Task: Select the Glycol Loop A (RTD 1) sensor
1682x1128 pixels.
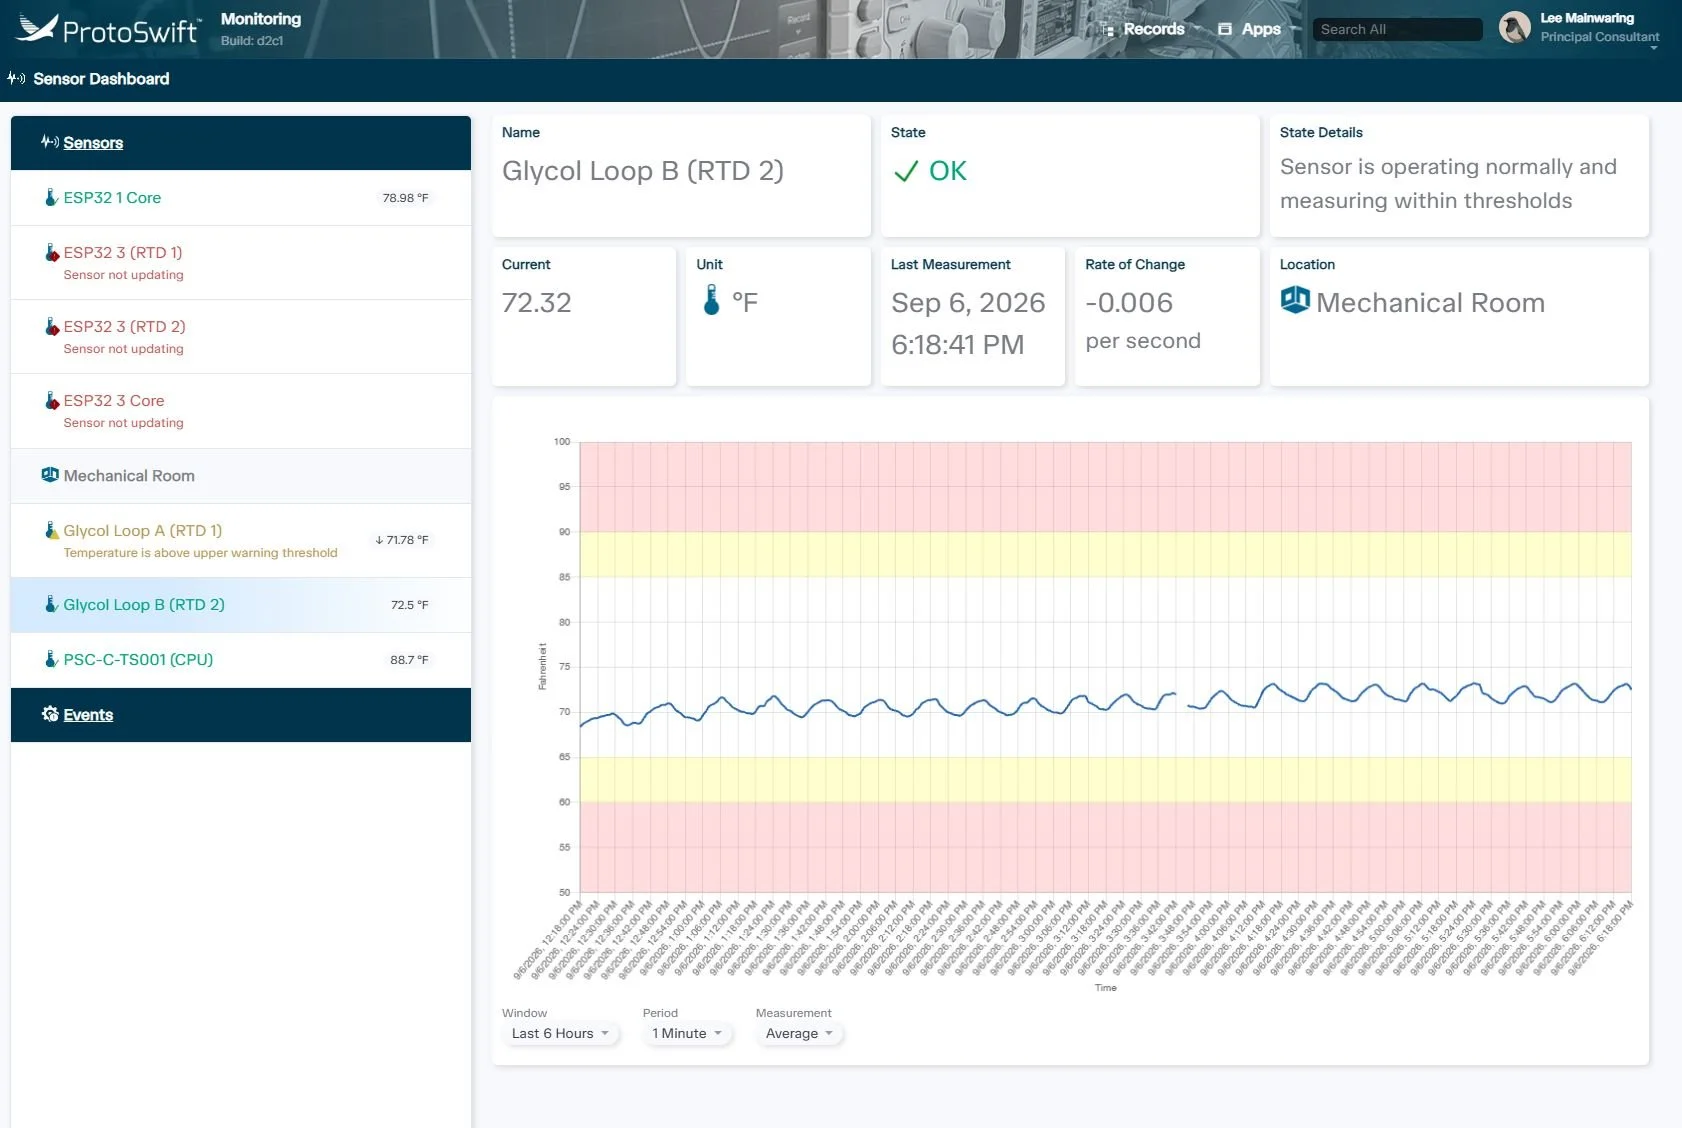Action: click(x=241, y=541)
